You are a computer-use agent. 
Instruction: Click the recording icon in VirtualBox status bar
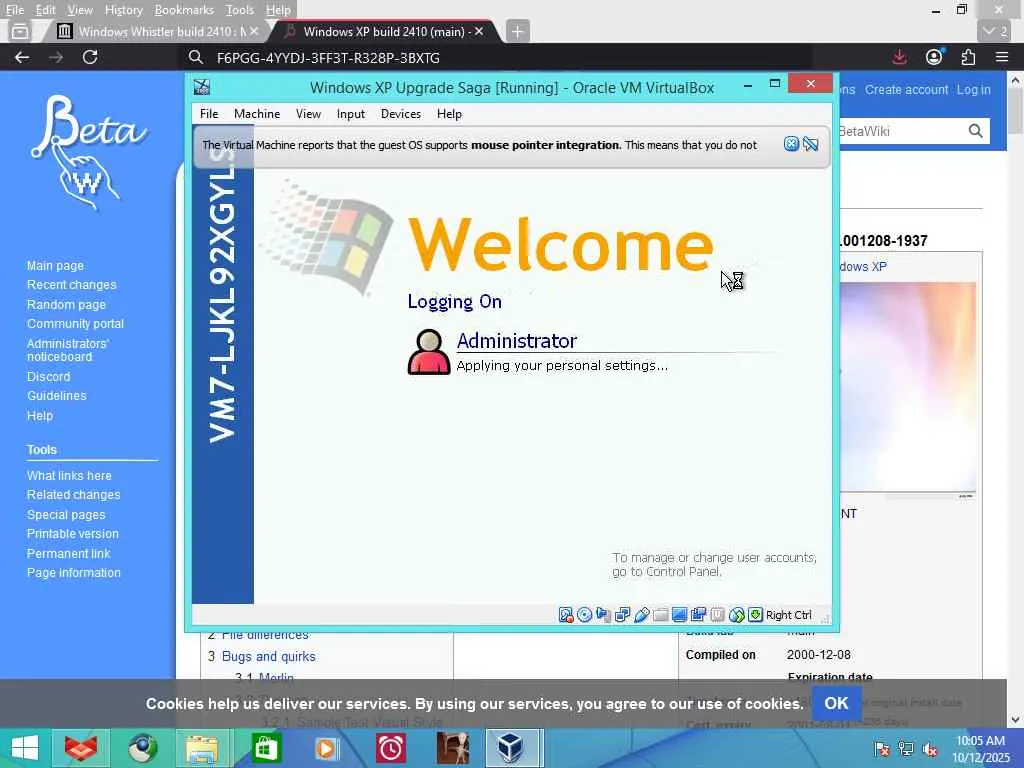[x=698, y=615]
